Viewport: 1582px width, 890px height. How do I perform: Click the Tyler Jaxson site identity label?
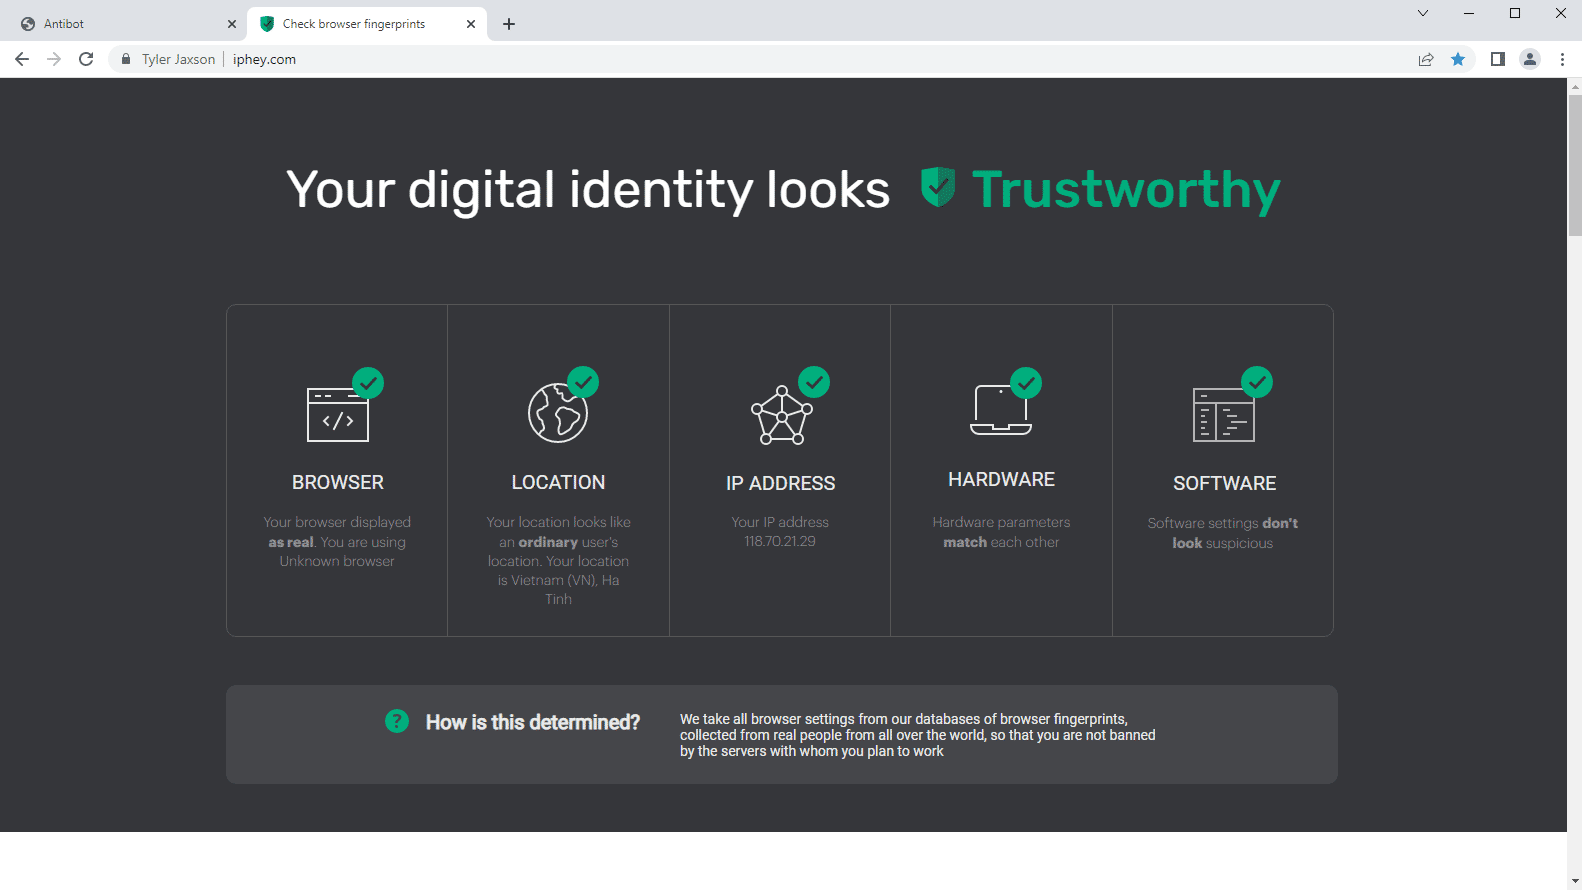coord(178,59)
